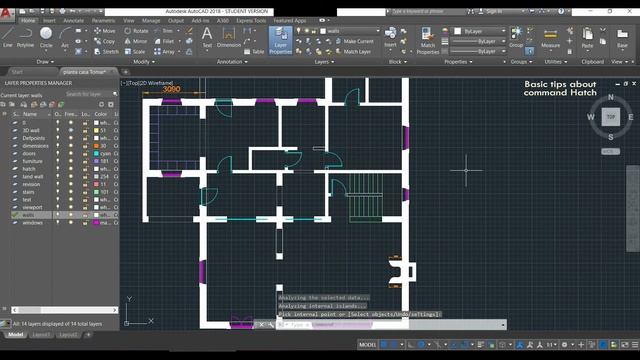Click color swatch of doors layer
The width and height of the screenshot is (640, 360).
96,153
